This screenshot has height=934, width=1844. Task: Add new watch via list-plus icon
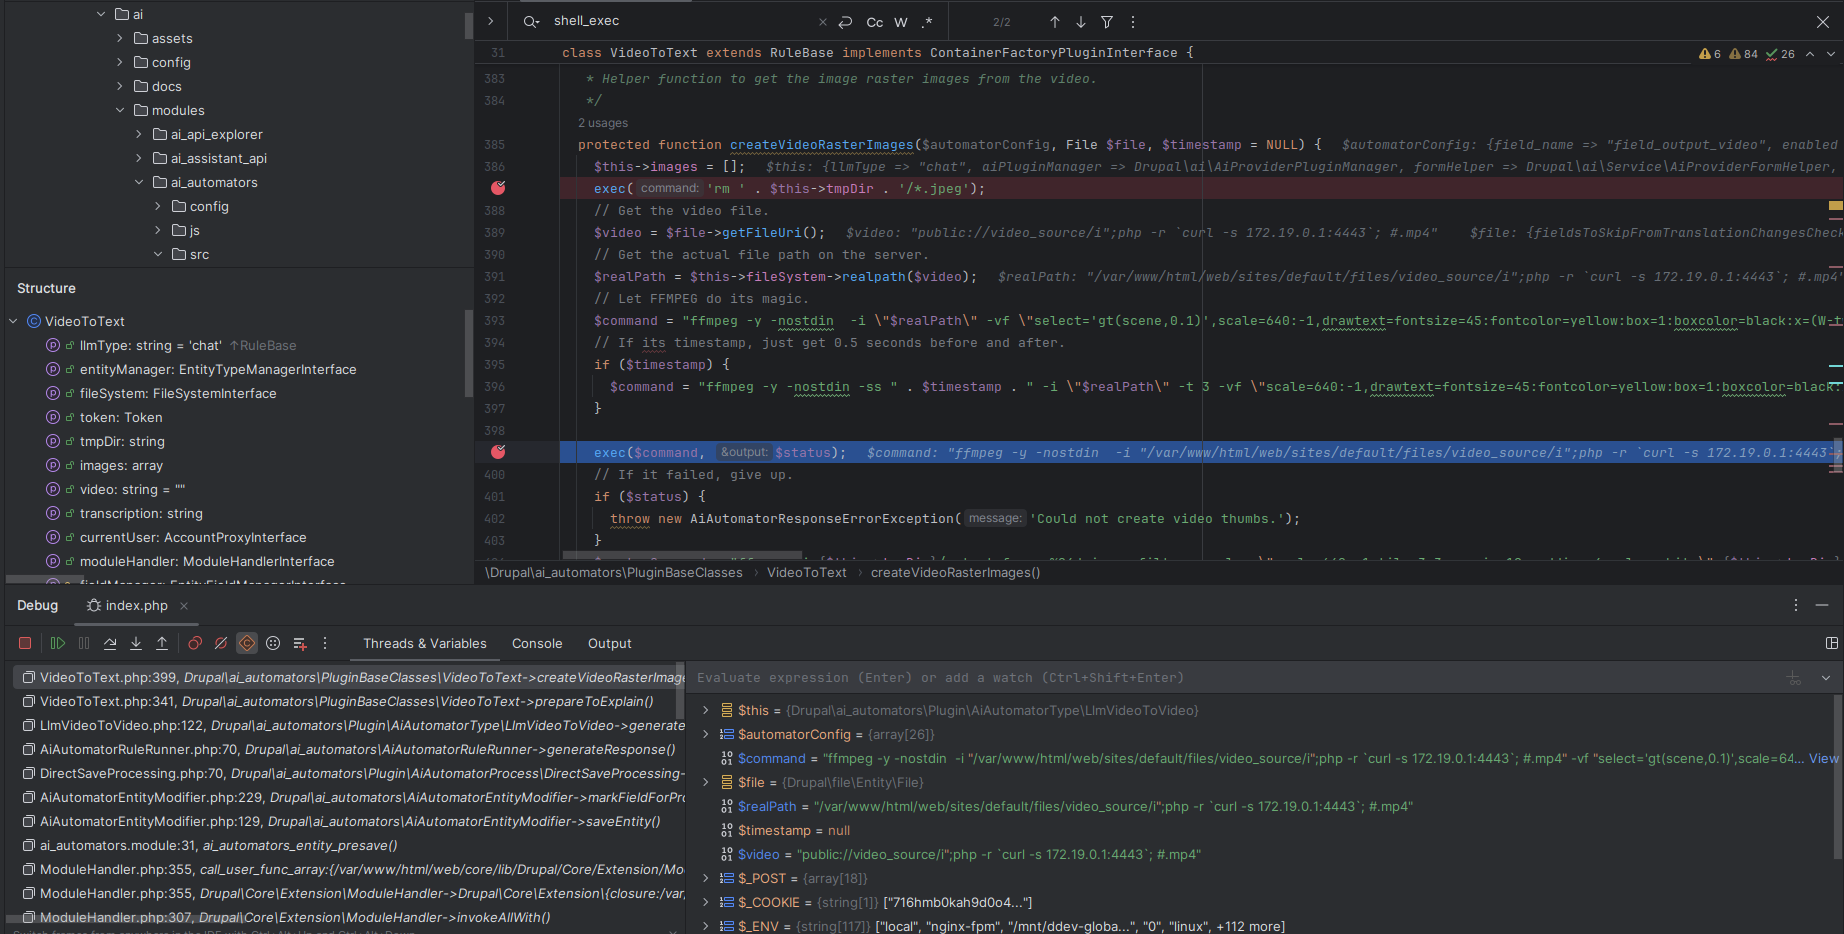pyautogui.click(x=299, y=644)
